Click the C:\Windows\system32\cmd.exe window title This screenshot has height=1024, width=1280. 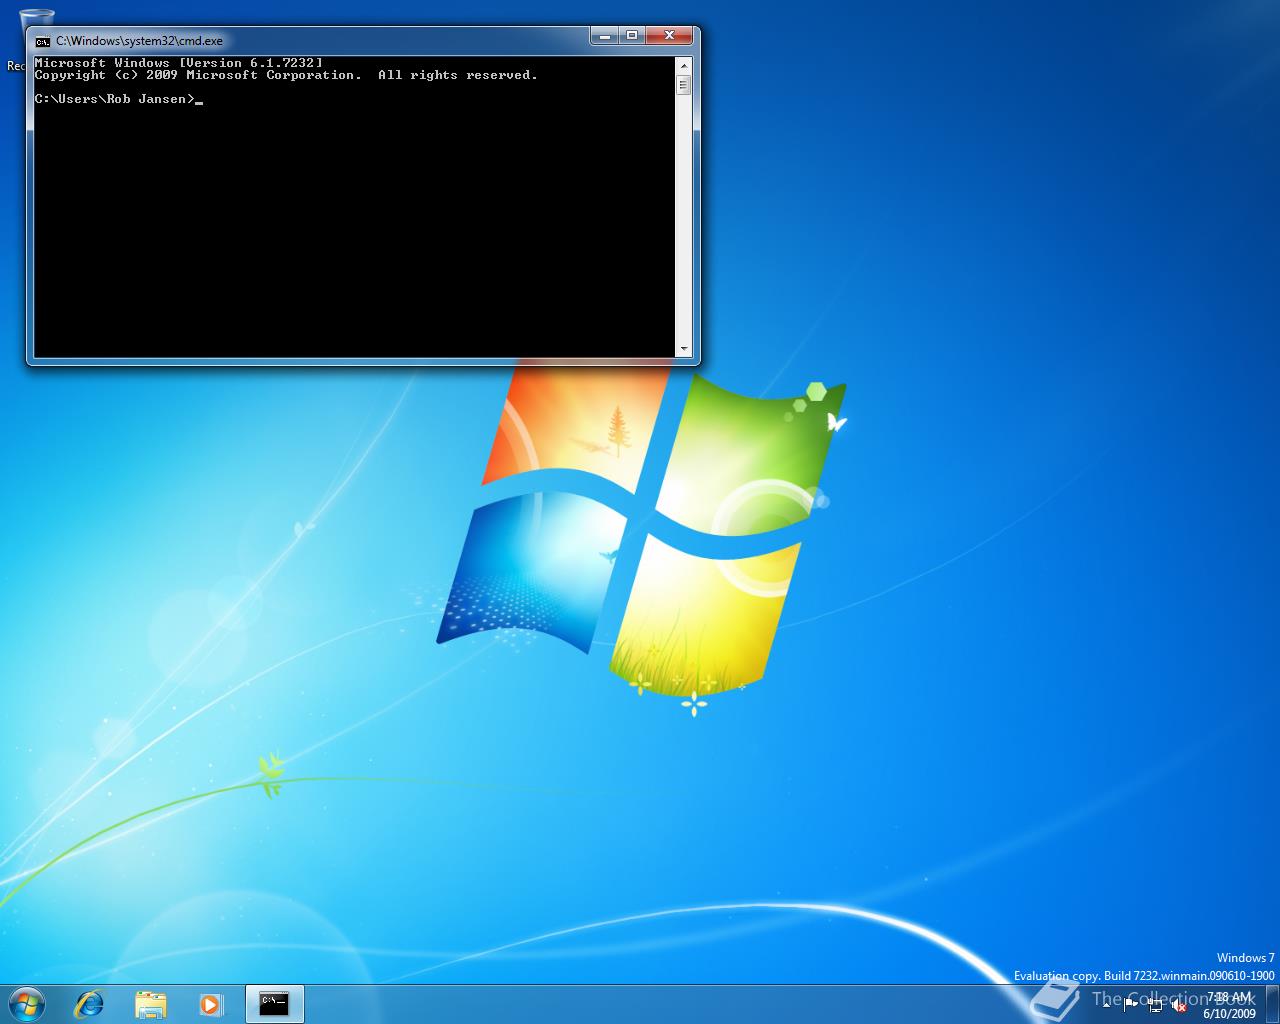139,41
